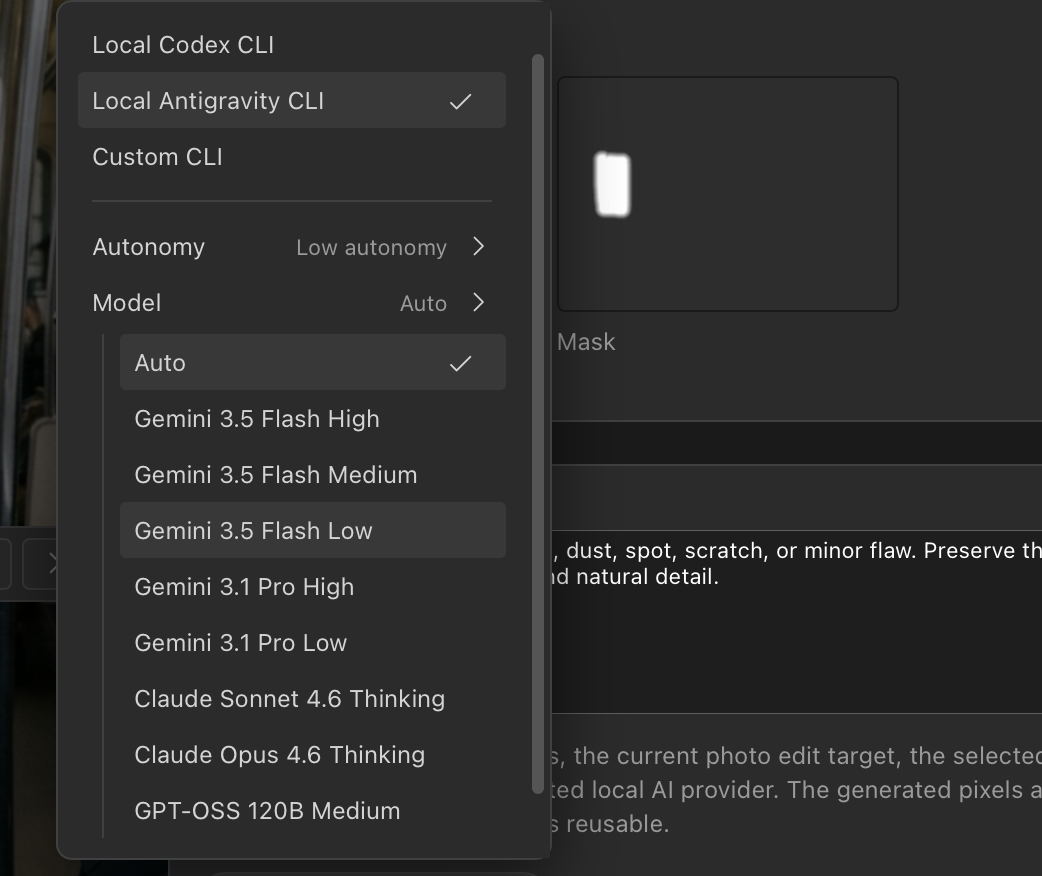The width and height of the screenshot is (1042, 876).
Task: Select Local Codex CLI provider
Action: [292, 45]
